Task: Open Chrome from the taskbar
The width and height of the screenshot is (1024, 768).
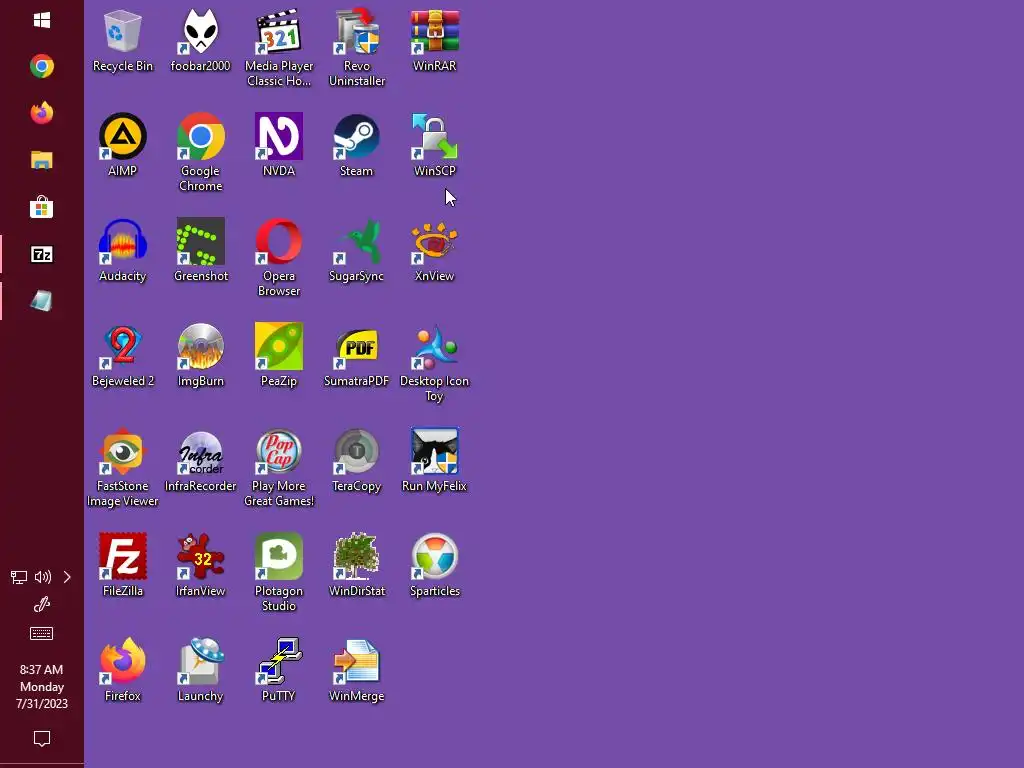Action: (x=42, y=67)
